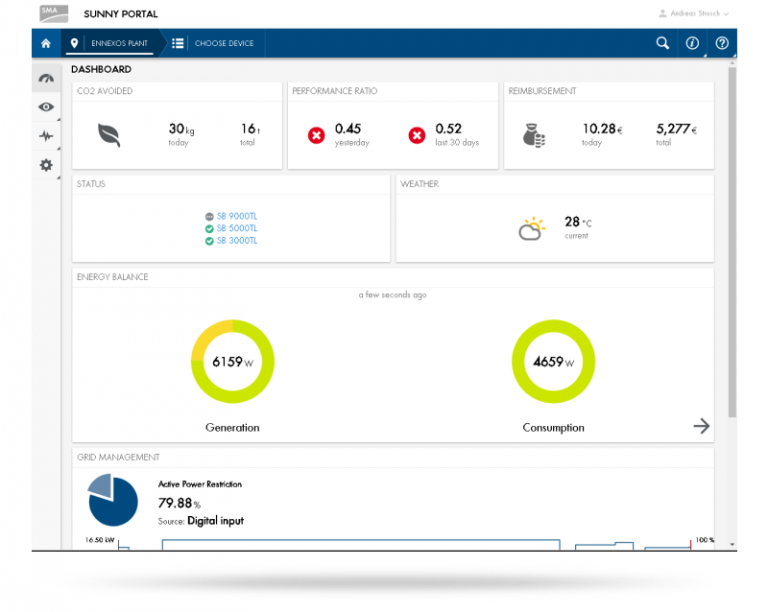Open the SB 3000TL device link

(x=237, y=240)
